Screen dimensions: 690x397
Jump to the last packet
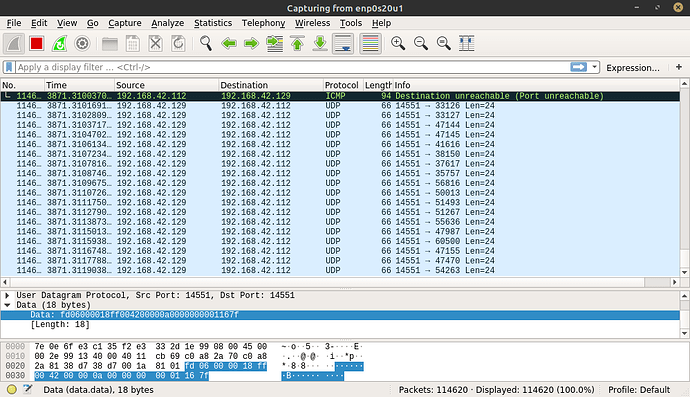pyautogui.click(x=320, y=44)
